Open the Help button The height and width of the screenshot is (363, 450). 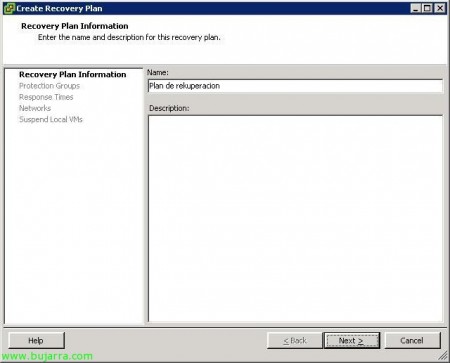(x=36, y=340)
